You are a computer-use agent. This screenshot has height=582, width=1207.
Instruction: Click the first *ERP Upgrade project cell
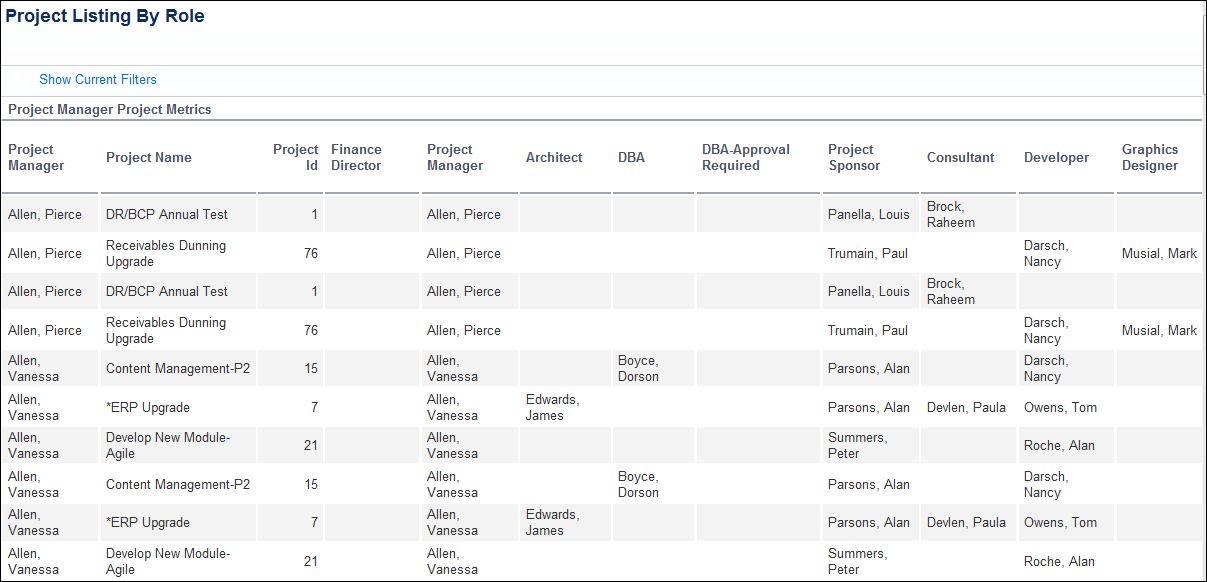[148, 408]
